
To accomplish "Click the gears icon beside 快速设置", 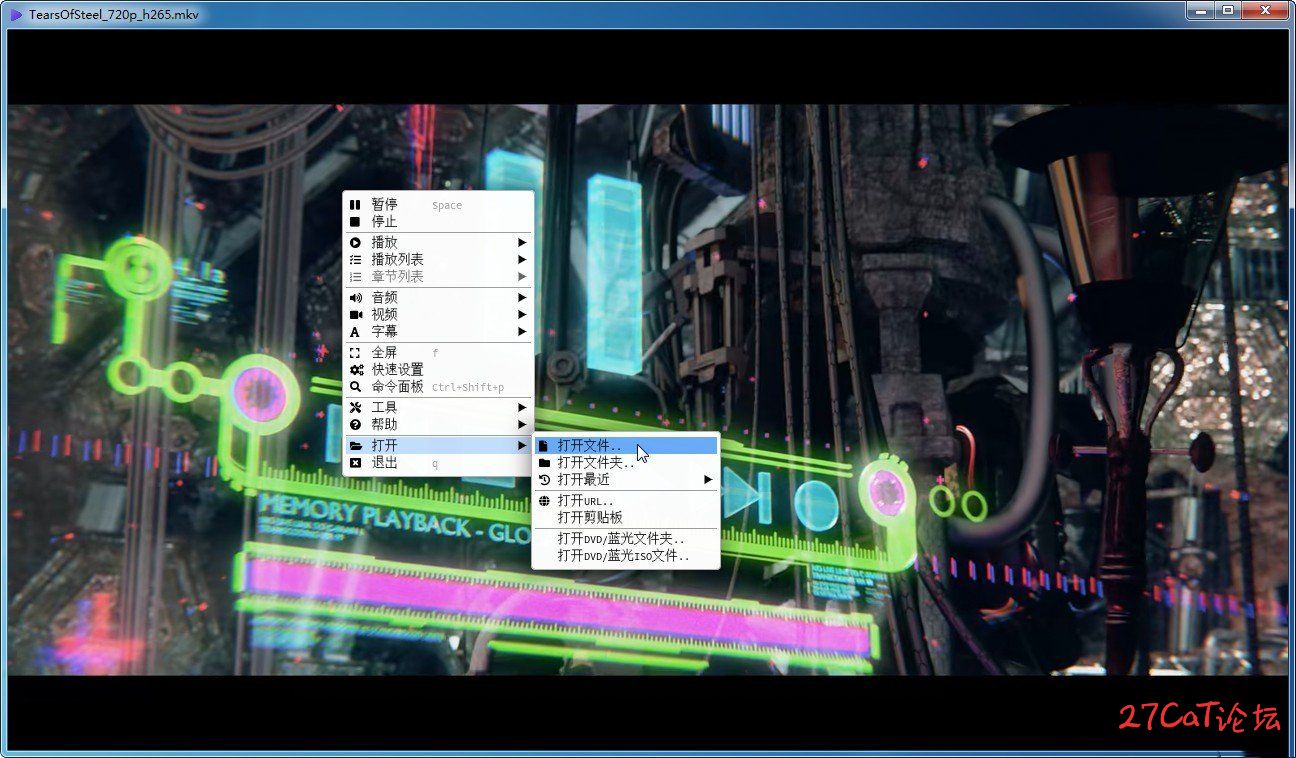I will point(355,370).
